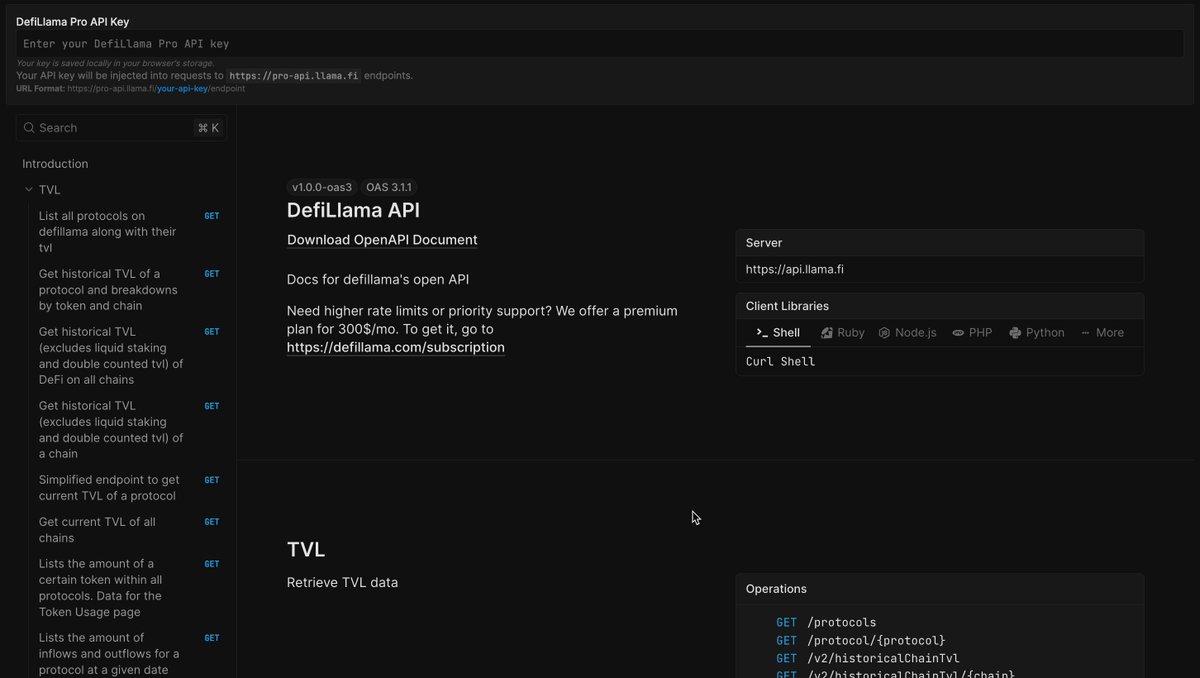Select the Node.js hexagon icon
Image resolution: width=1200 pixels, height=678 pixels.
click(x=884, y=333)
